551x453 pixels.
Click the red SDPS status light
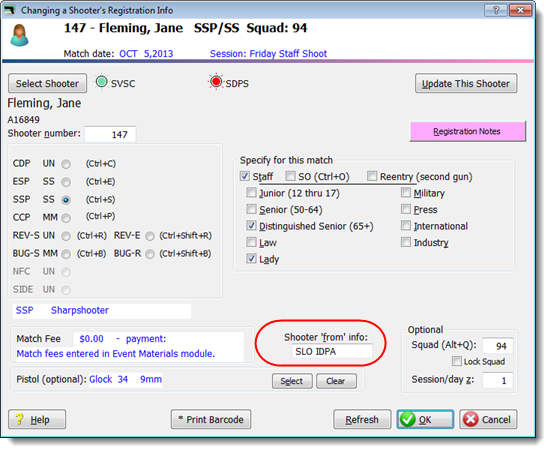(x=216, y=82)
